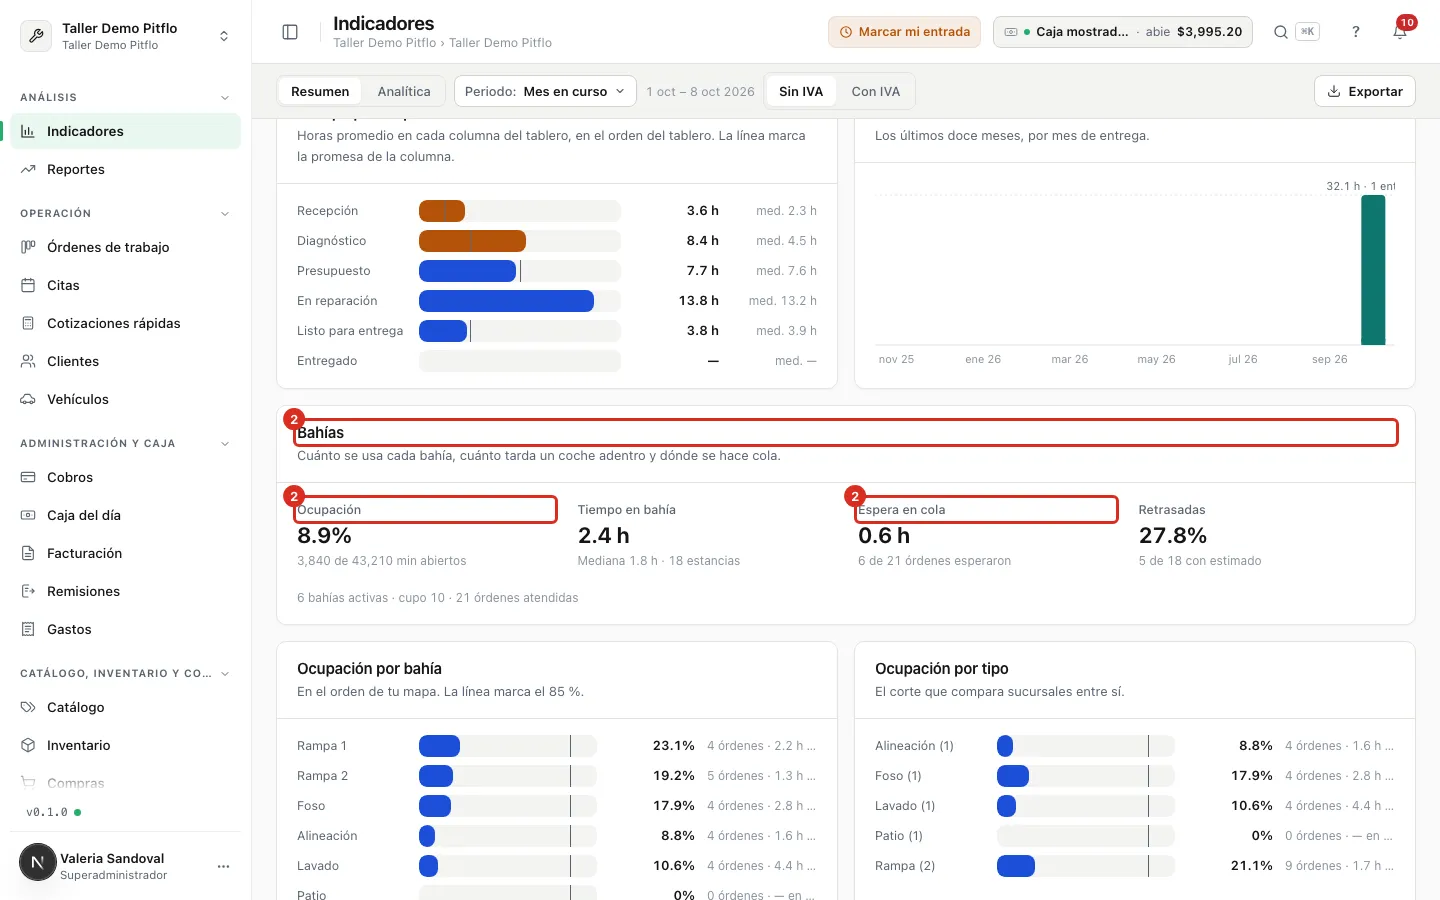Open Valeria Sandoval user options menu
The height and width of the screenshot is (900, 1440).
click(x=223, y=866)
